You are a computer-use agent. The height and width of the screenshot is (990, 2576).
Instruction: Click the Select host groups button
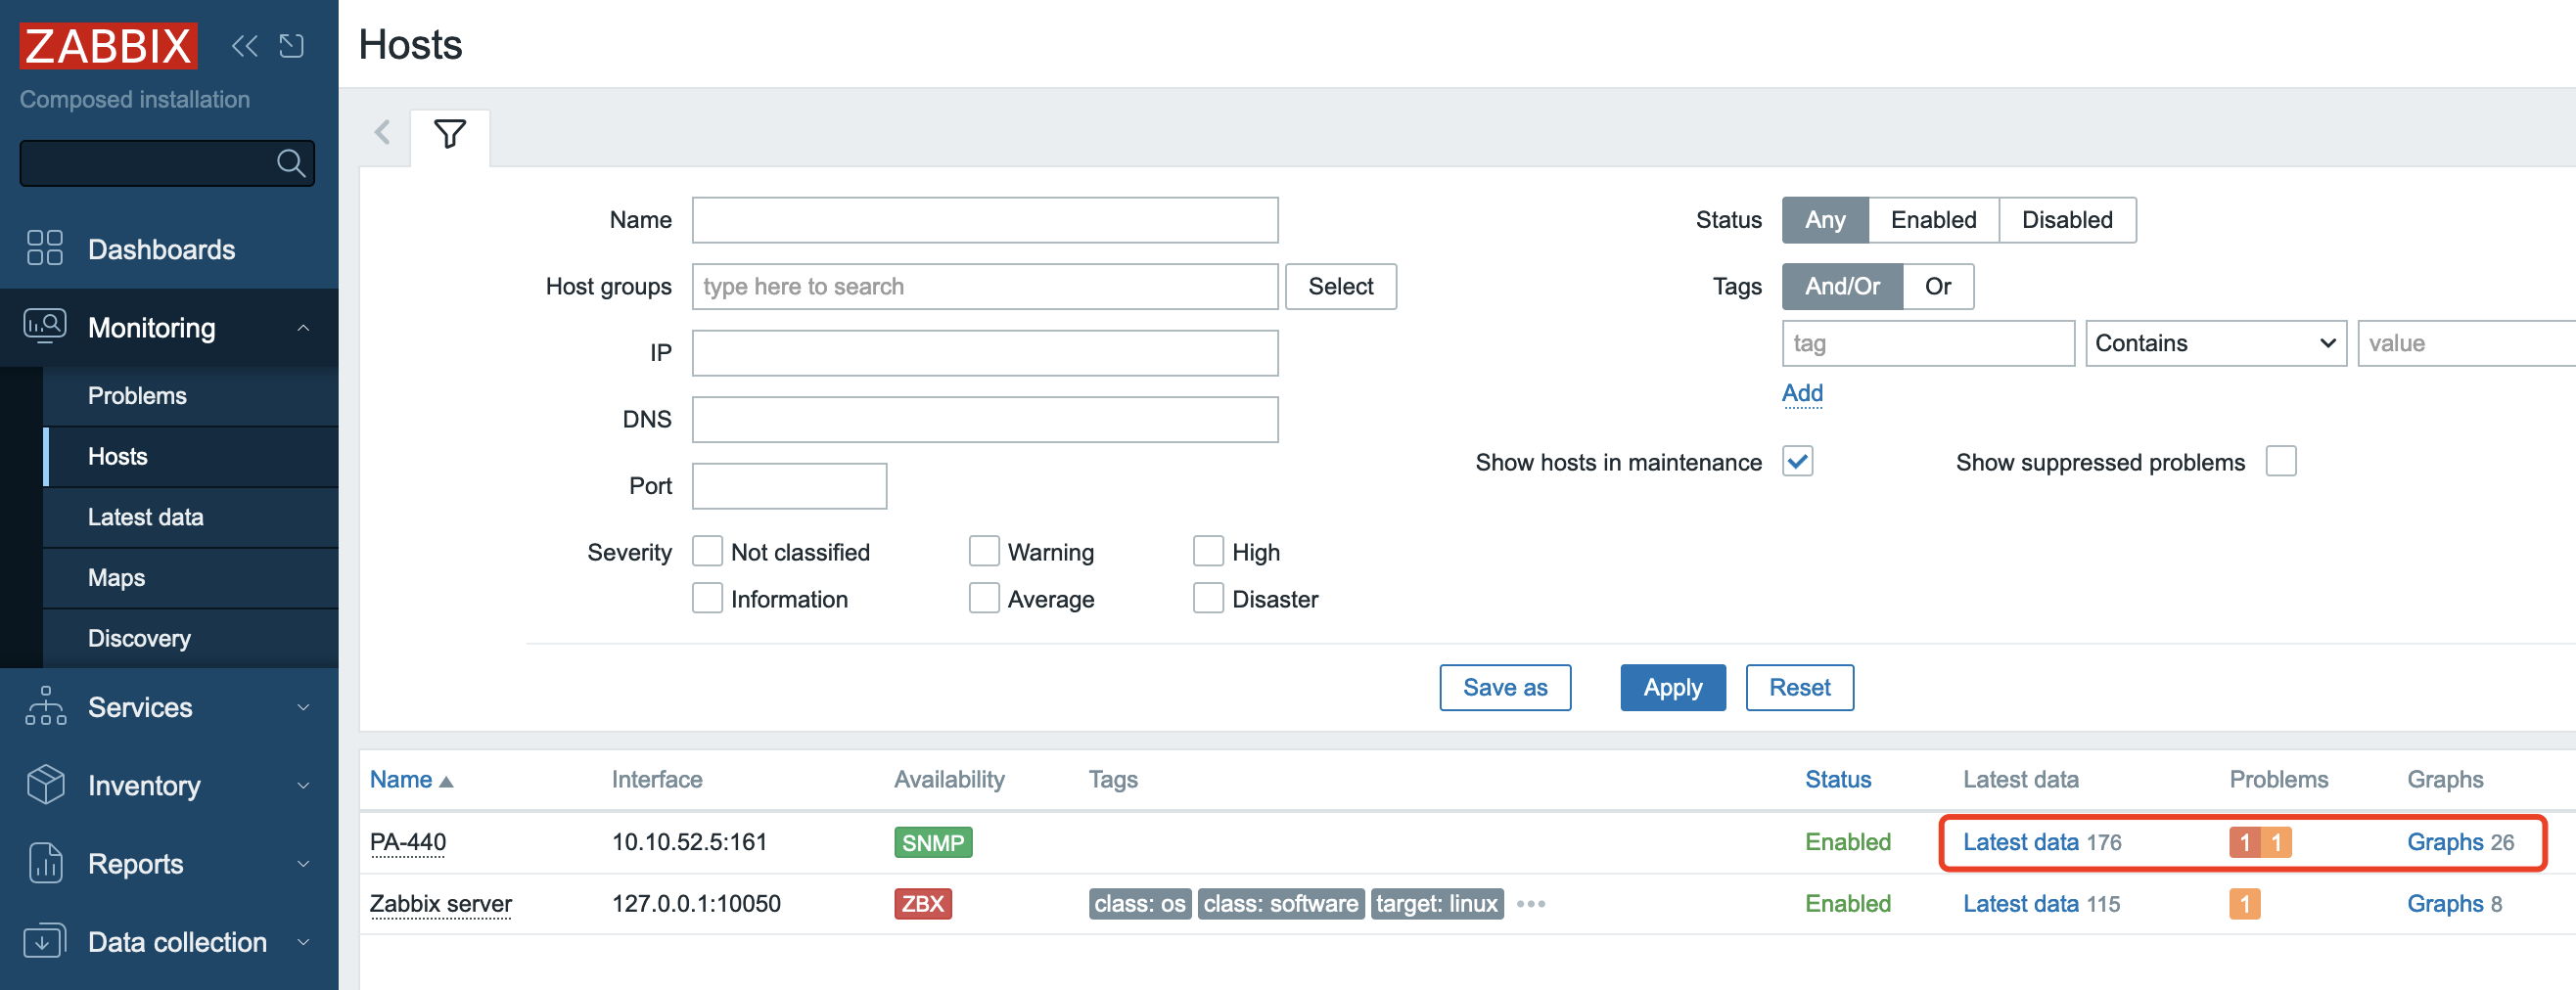coord(1340,287)
